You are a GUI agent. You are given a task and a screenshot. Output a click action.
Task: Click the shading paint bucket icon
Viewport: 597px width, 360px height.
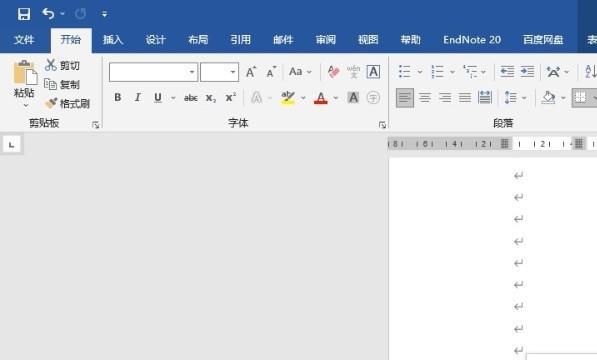pyautogui.click(x=548, y=98)
